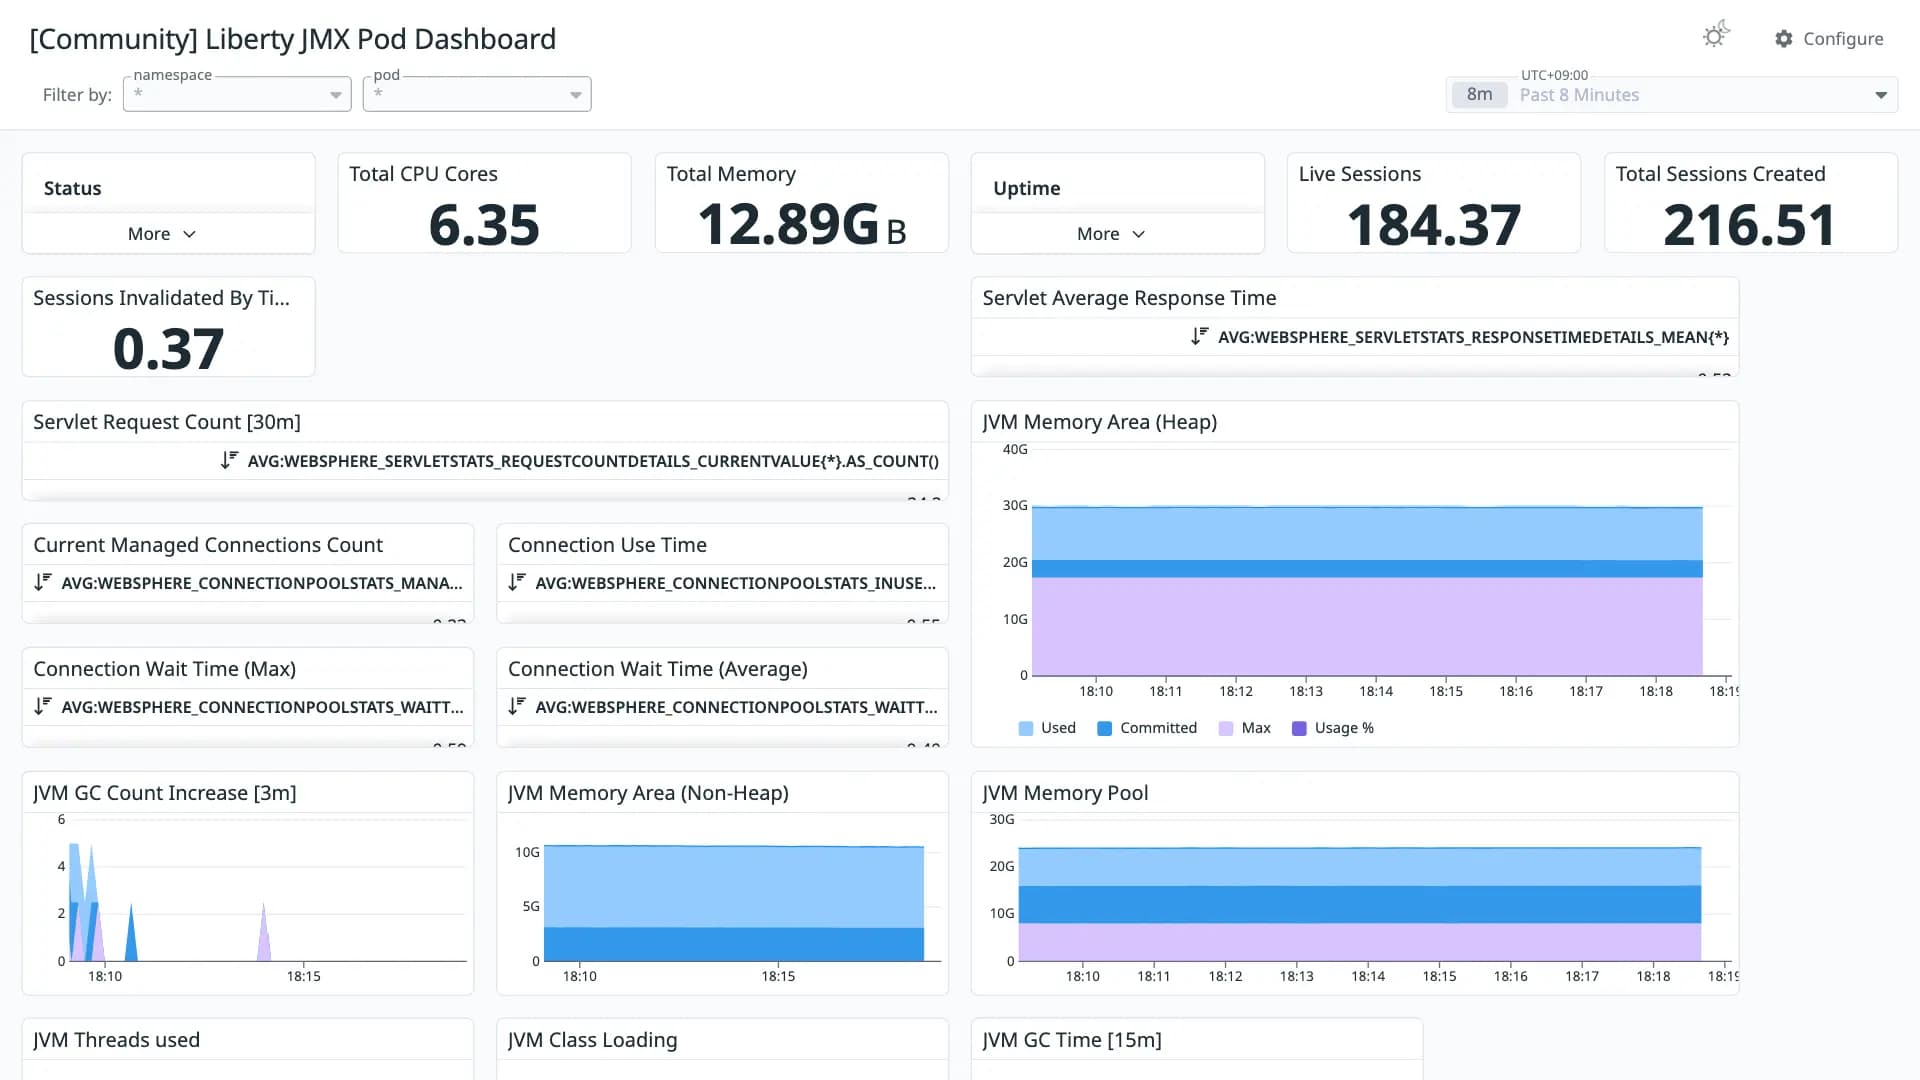Click the AVG:WEBSPHERE_CONNECTIONPOOLSTATS_MANA... column header

pyautogui.click(x=262, y=583)
